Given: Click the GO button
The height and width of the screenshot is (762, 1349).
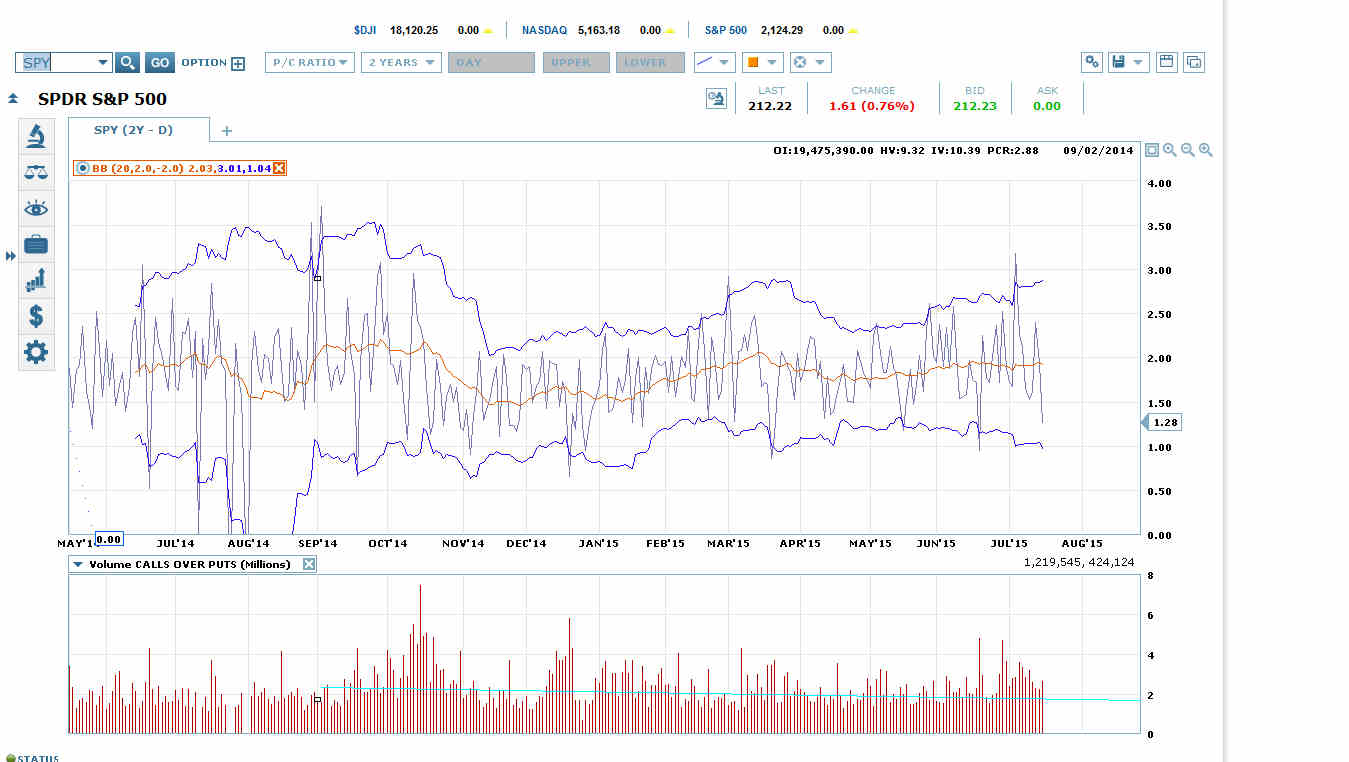Looking at the screenshot, I should point(160,62).
